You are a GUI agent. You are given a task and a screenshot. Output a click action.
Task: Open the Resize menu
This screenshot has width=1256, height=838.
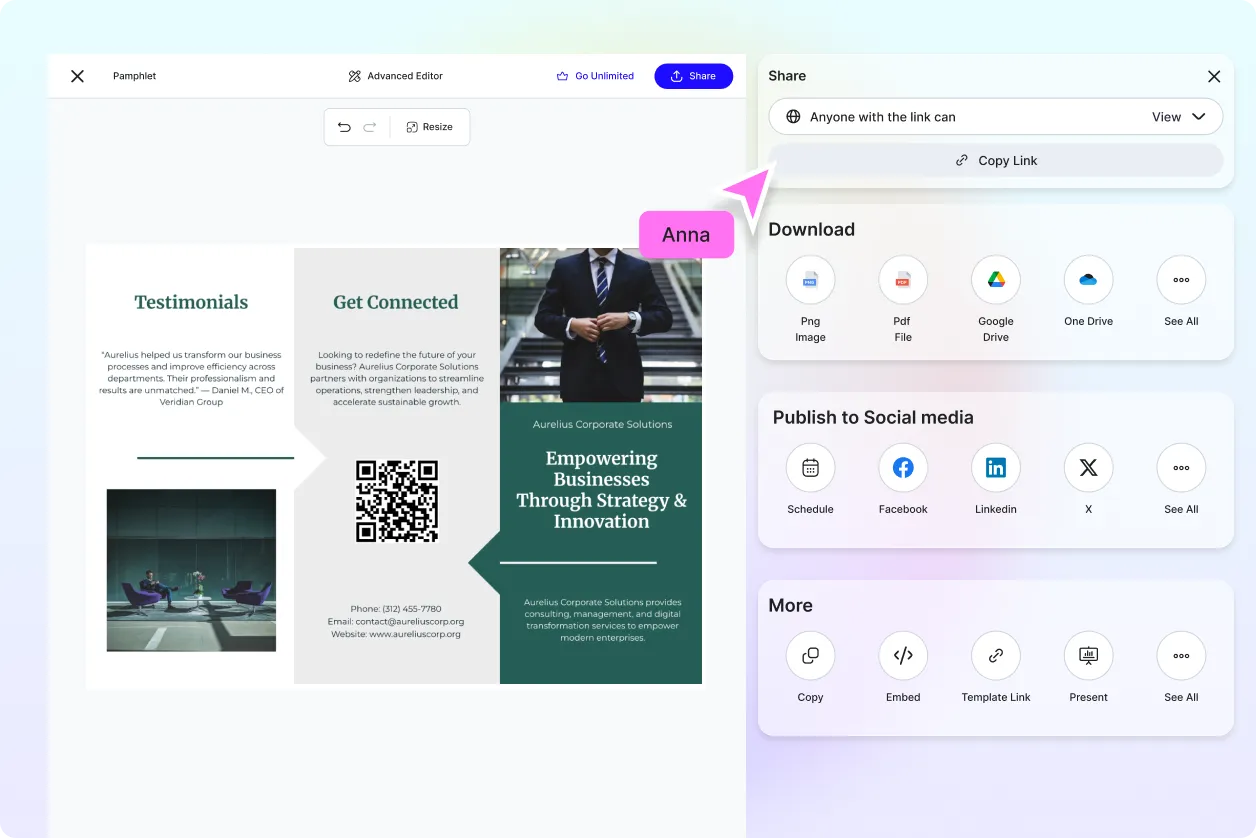click(x=430, y=127)
